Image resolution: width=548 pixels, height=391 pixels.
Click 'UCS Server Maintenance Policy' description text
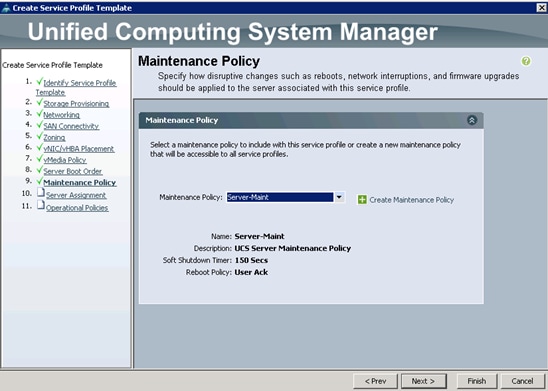pos(293,248)
